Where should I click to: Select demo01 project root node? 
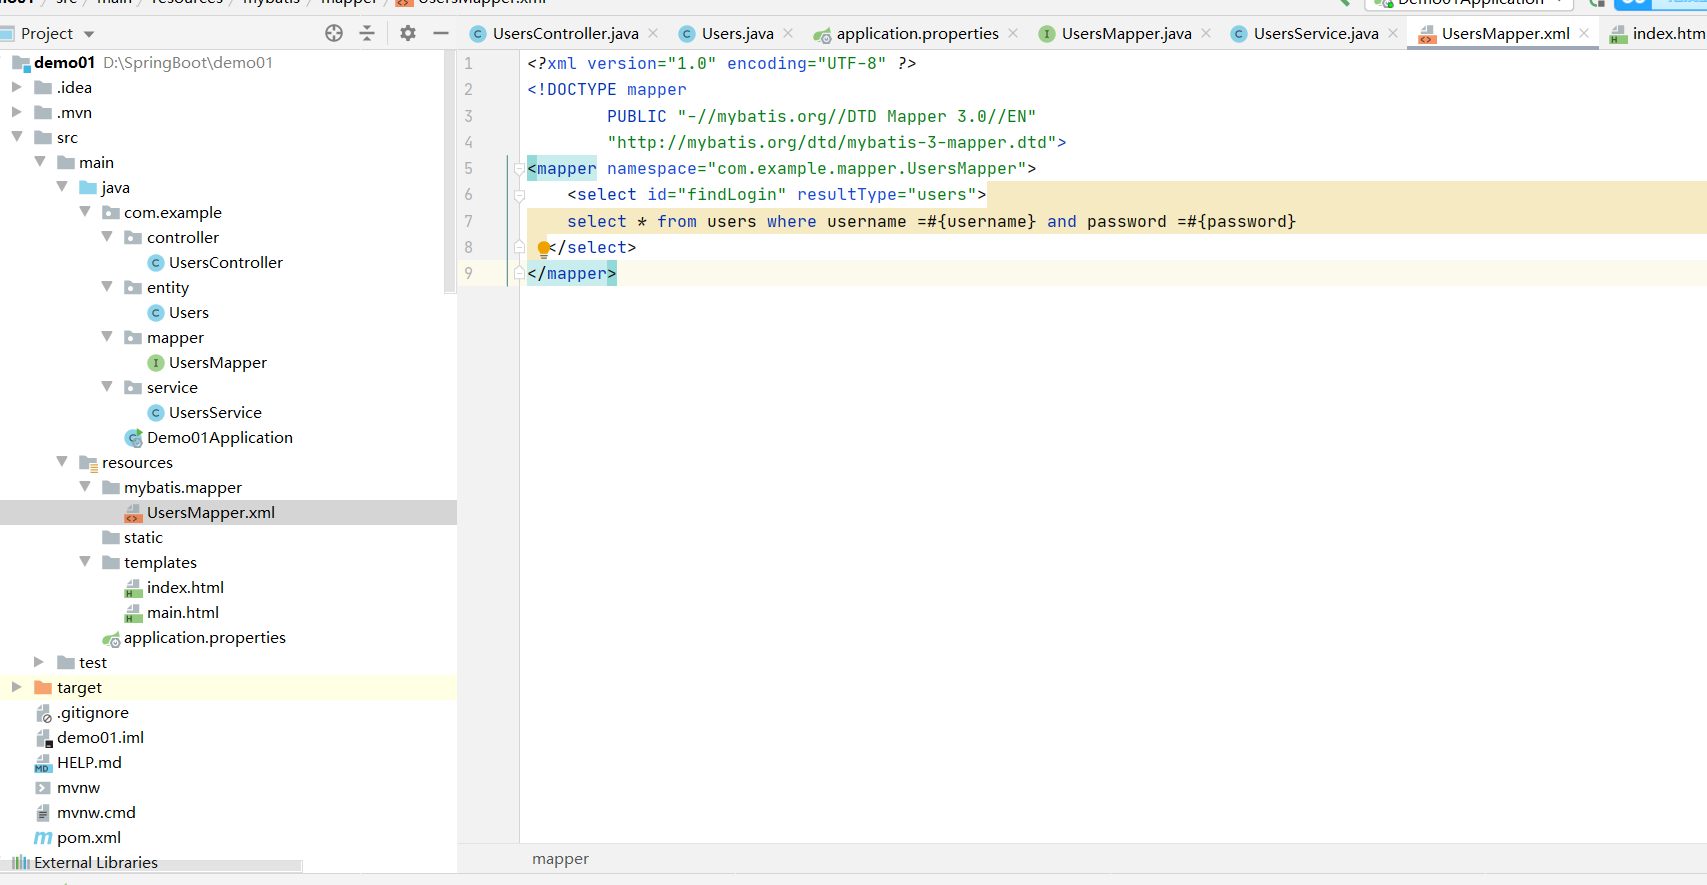(x=64, y=62)
